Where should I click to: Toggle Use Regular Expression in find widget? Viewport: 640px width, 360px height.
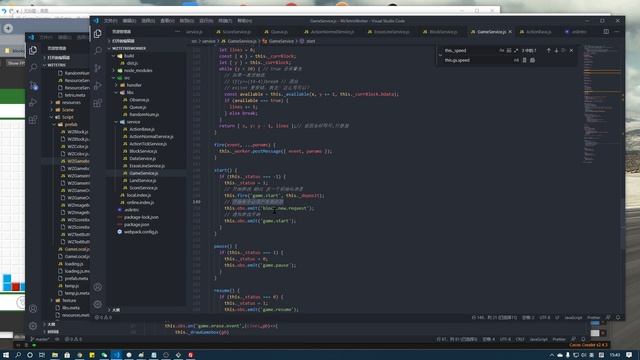click(x=516, y=50)
